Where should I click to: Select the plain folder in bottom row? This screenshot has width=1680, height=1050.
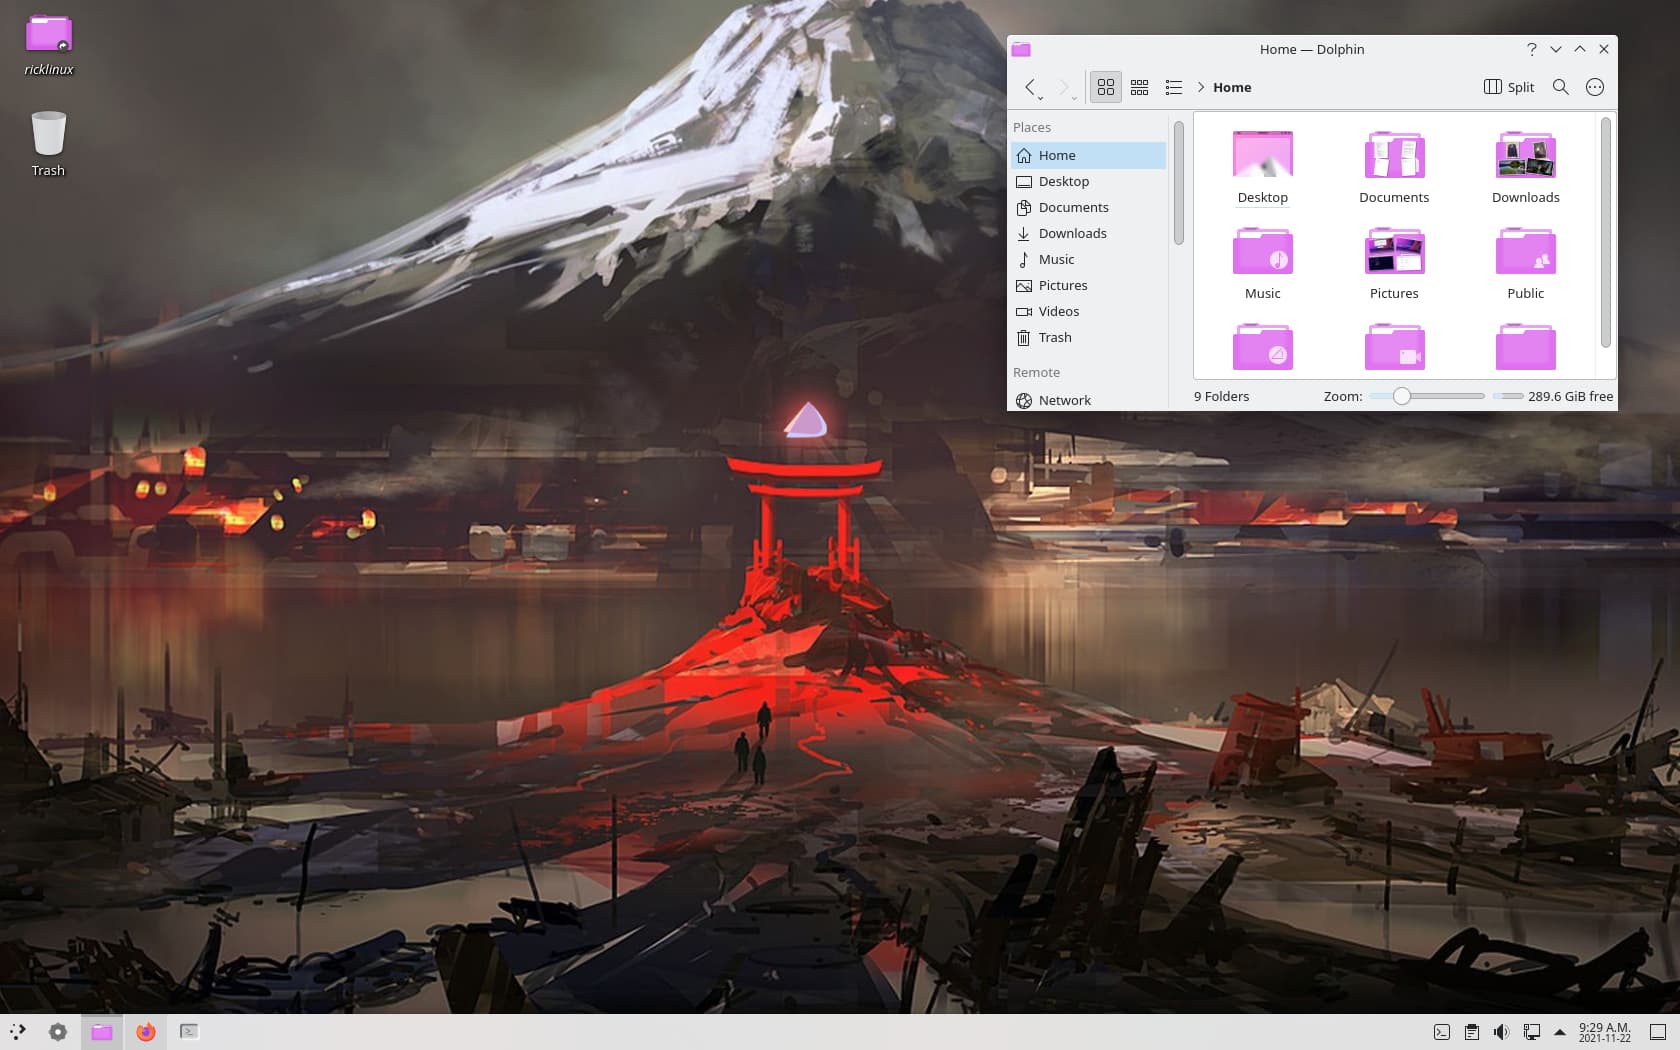[1526, 347]
